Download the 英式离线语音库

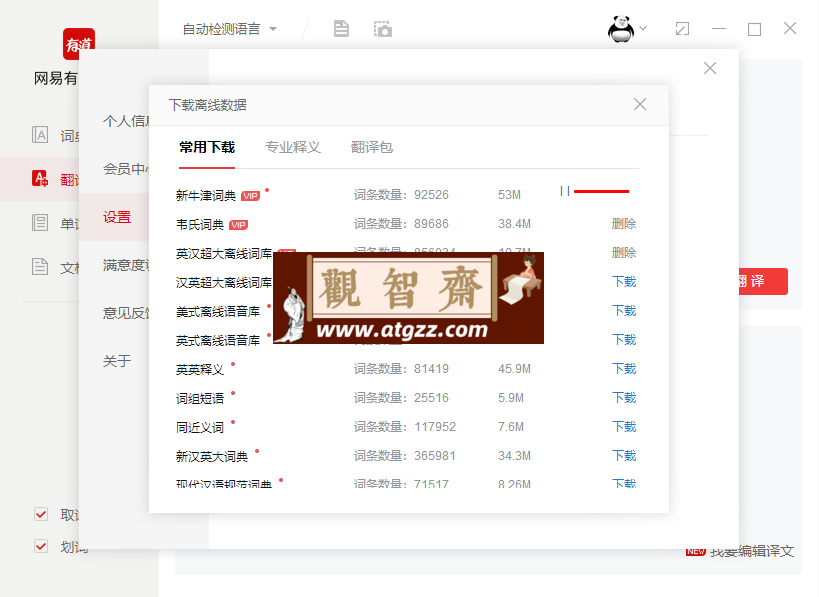click(x=624, y=340)
